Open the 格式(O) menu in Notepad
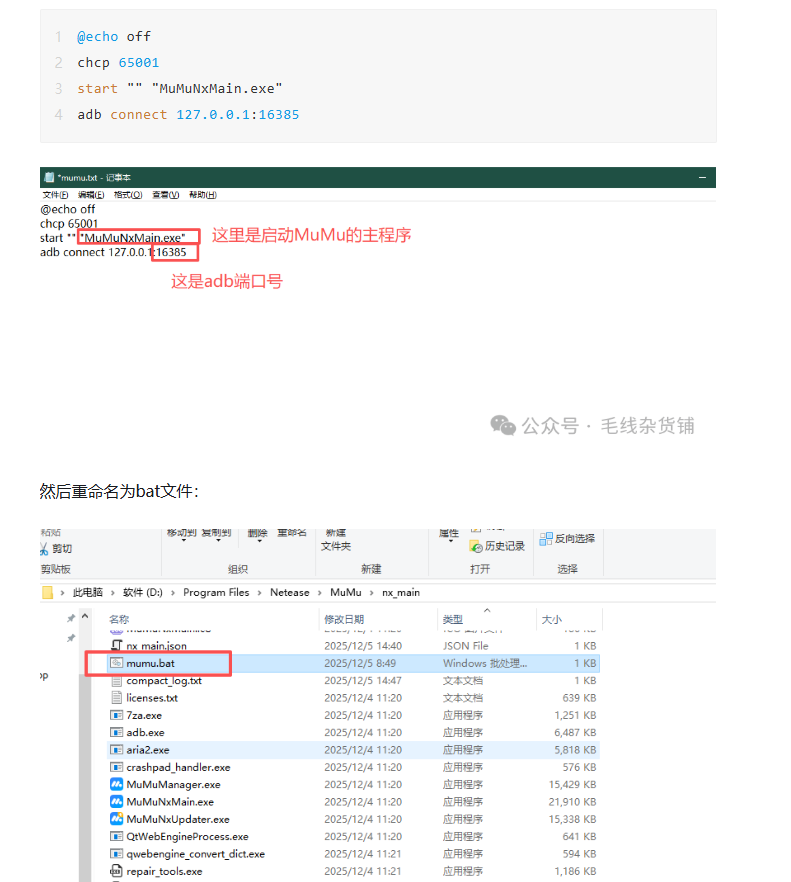 click(128, 195)
